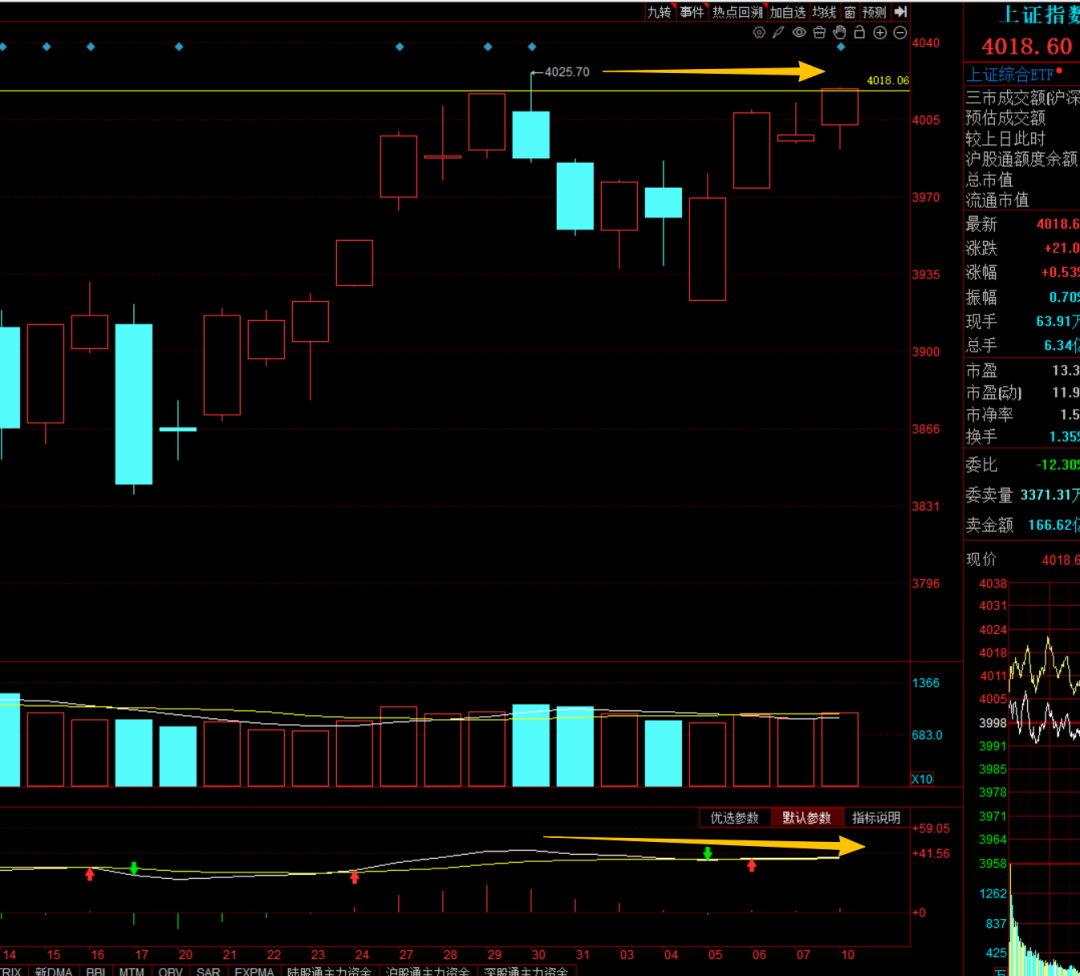This screenshot has width=1080, height=976.
Task: Toggle the chart lock icon
Action: click(x=859, y=33)
